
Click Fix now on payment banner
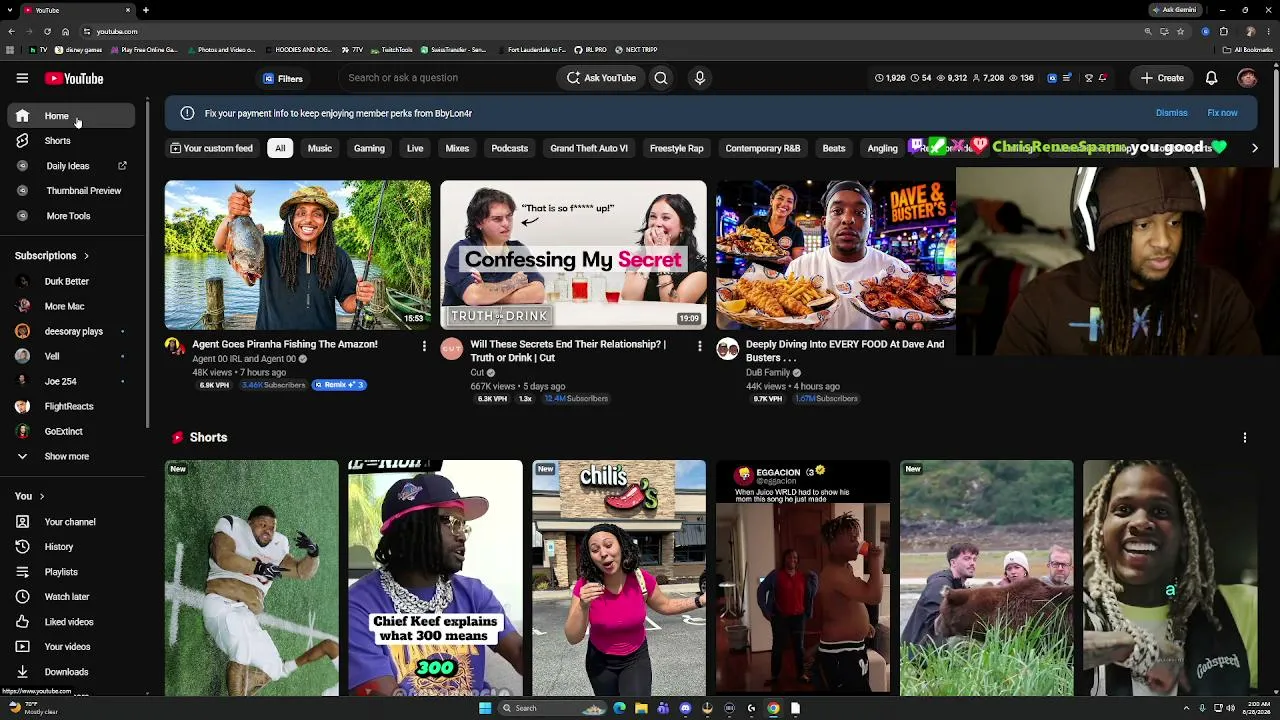click(1222, 113)
